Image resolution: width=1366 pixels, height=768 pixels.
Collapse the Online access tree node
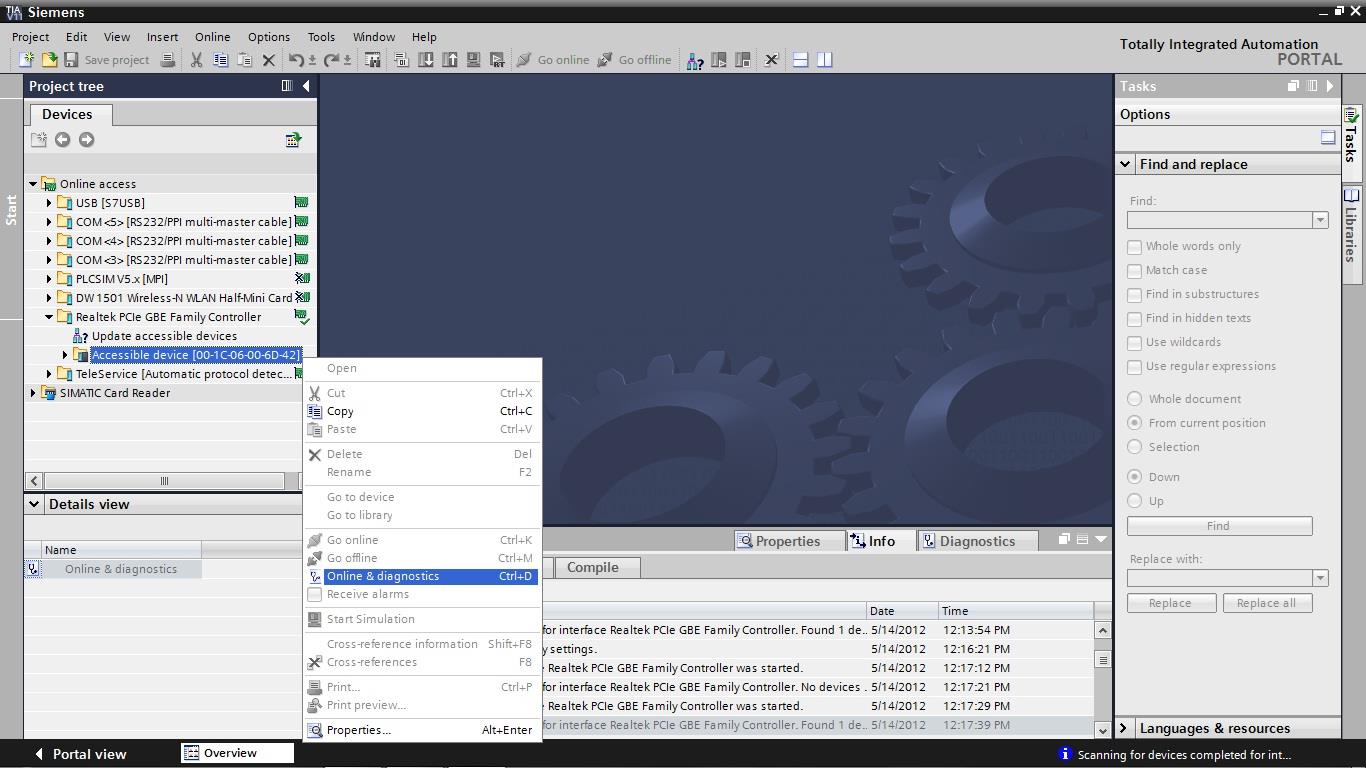33,184
